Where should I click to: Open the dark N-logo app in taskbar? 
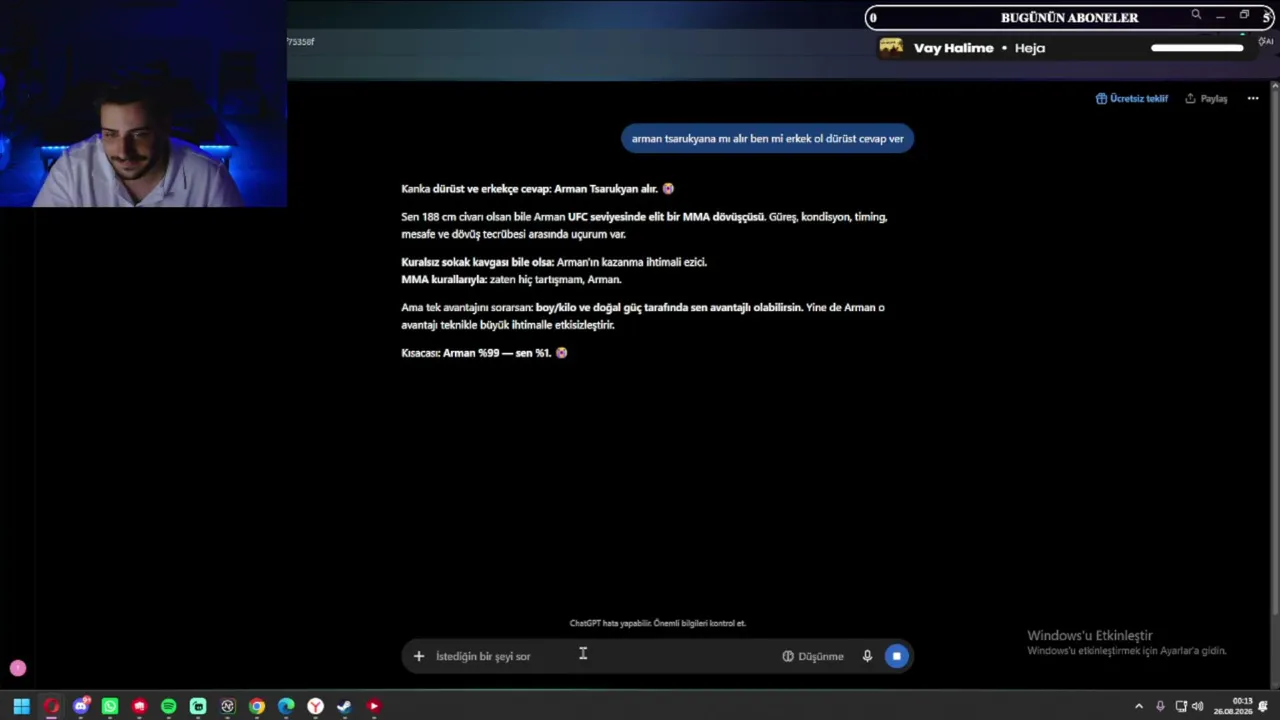point(227,707)
